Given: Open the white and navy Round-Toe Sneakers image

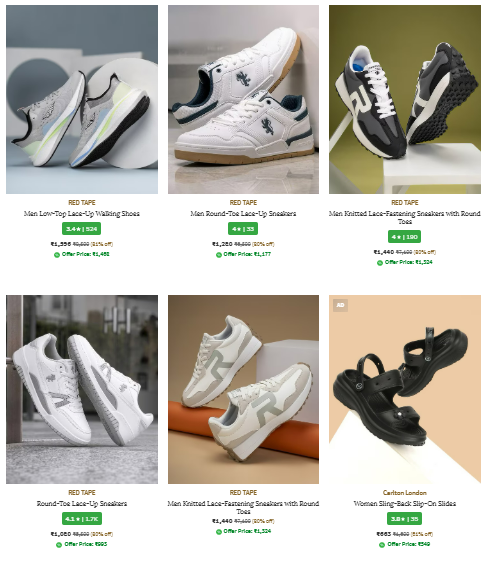Looking at the screenshot, I should point(243,99).
